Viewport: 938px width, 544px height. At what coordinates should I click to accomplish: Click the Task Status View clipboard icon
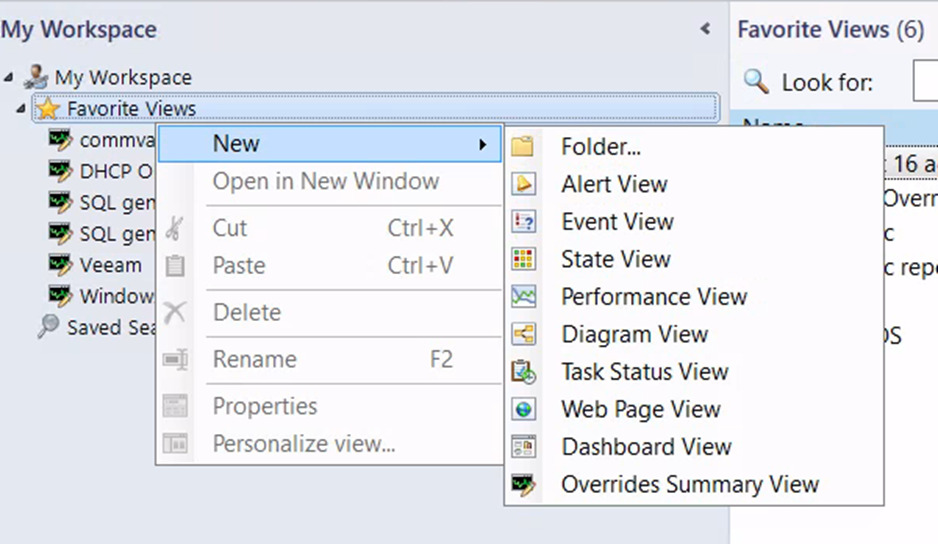pyautogui.click(x=523, y=372)
